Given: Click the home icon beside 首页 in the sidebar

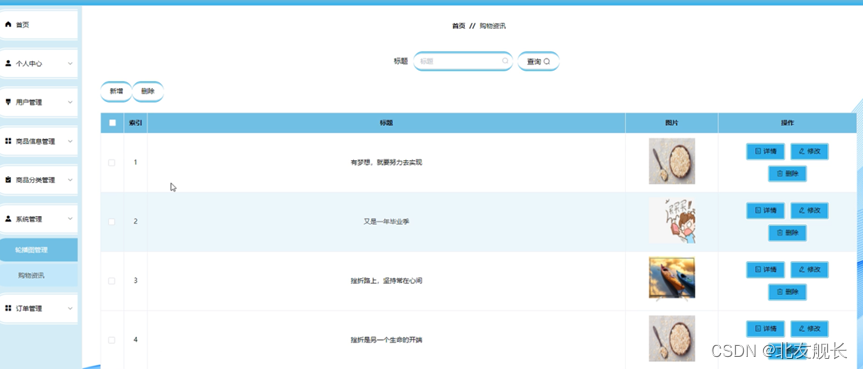Looking at the screenshot, I should (8, 25).
